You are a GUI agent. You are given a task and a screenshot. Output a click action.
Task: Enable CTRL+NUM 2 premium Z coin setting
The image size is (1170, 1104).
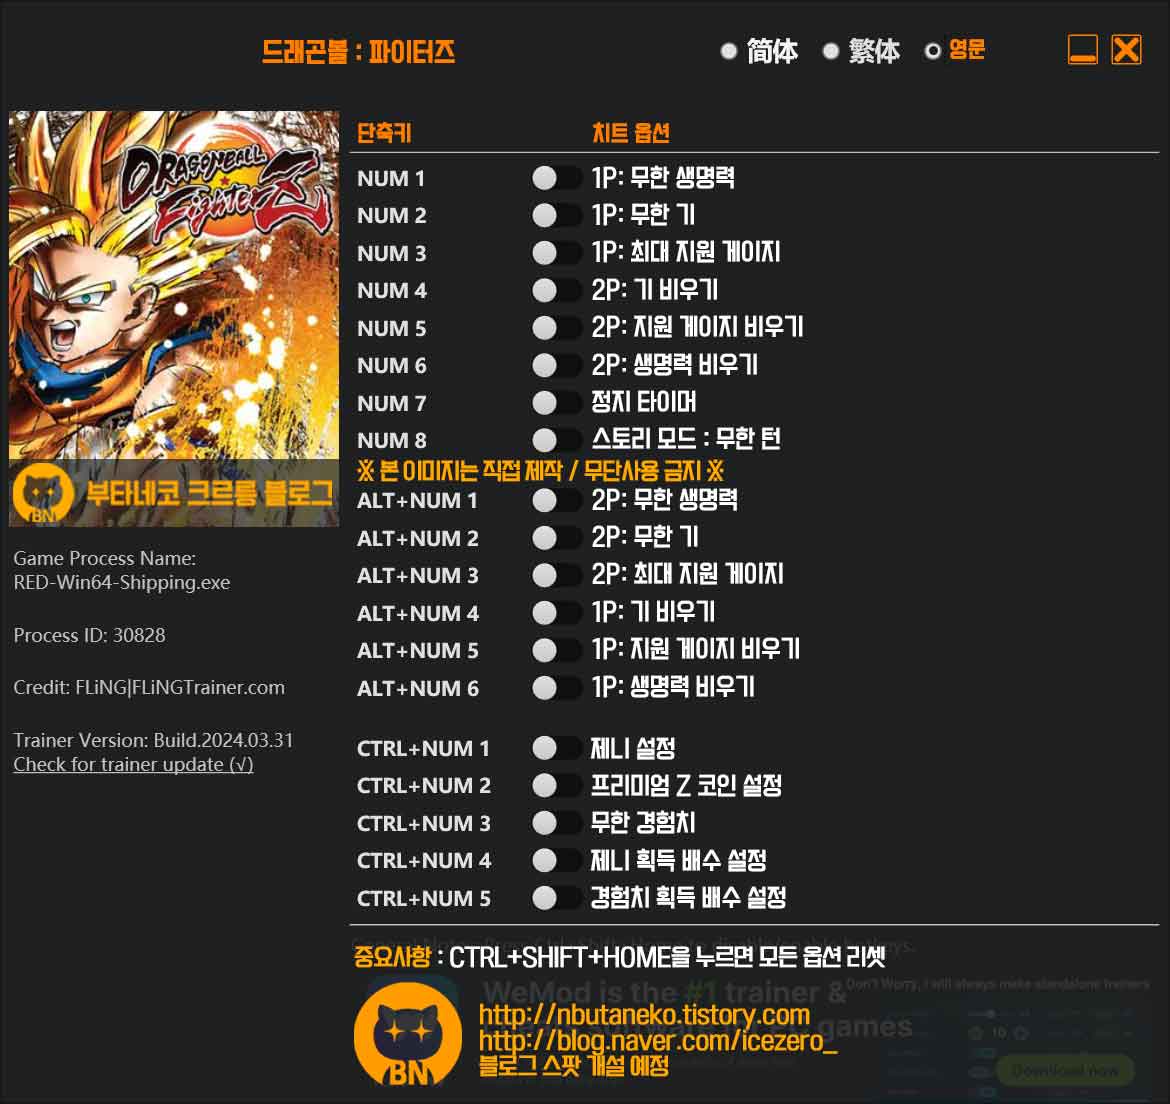point(556,785)
